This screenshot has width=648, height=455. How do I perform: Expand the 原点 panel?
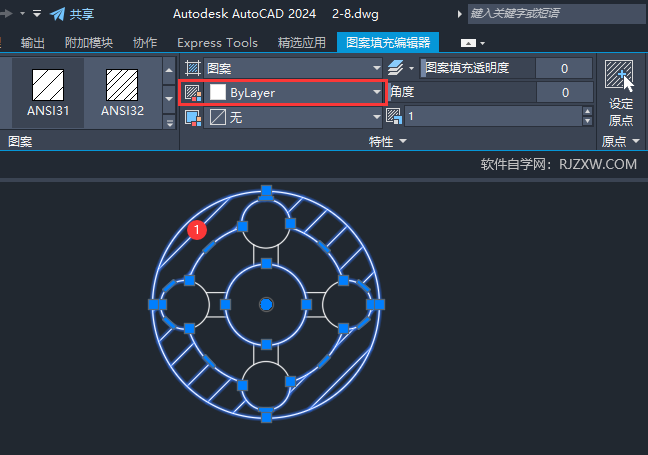coord(621,141)
